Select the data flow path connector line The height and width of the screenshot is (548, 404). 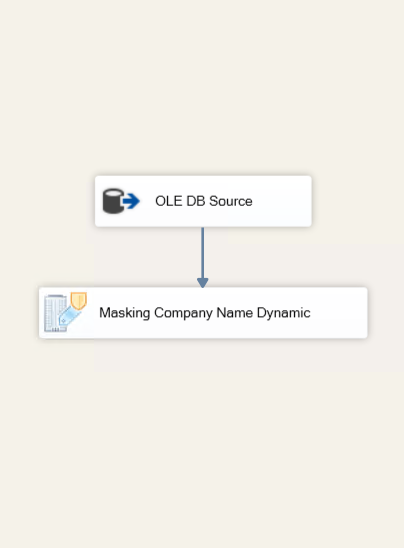coord(203,253)
